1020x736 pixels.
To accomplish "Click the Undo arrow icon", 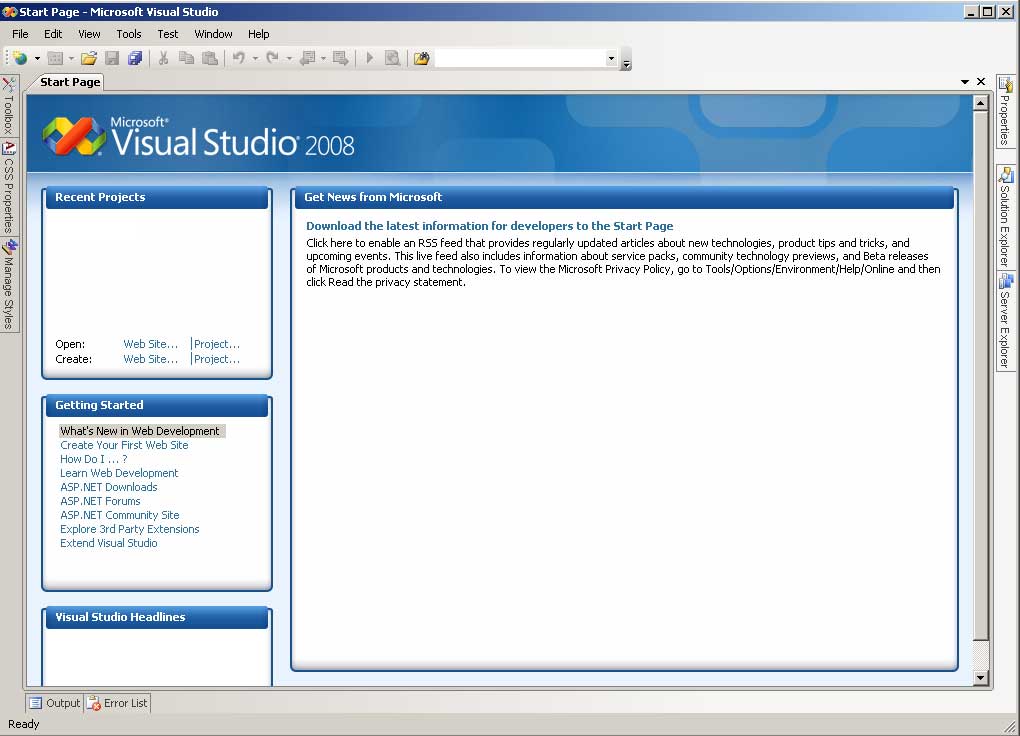I will click(239, 59).
